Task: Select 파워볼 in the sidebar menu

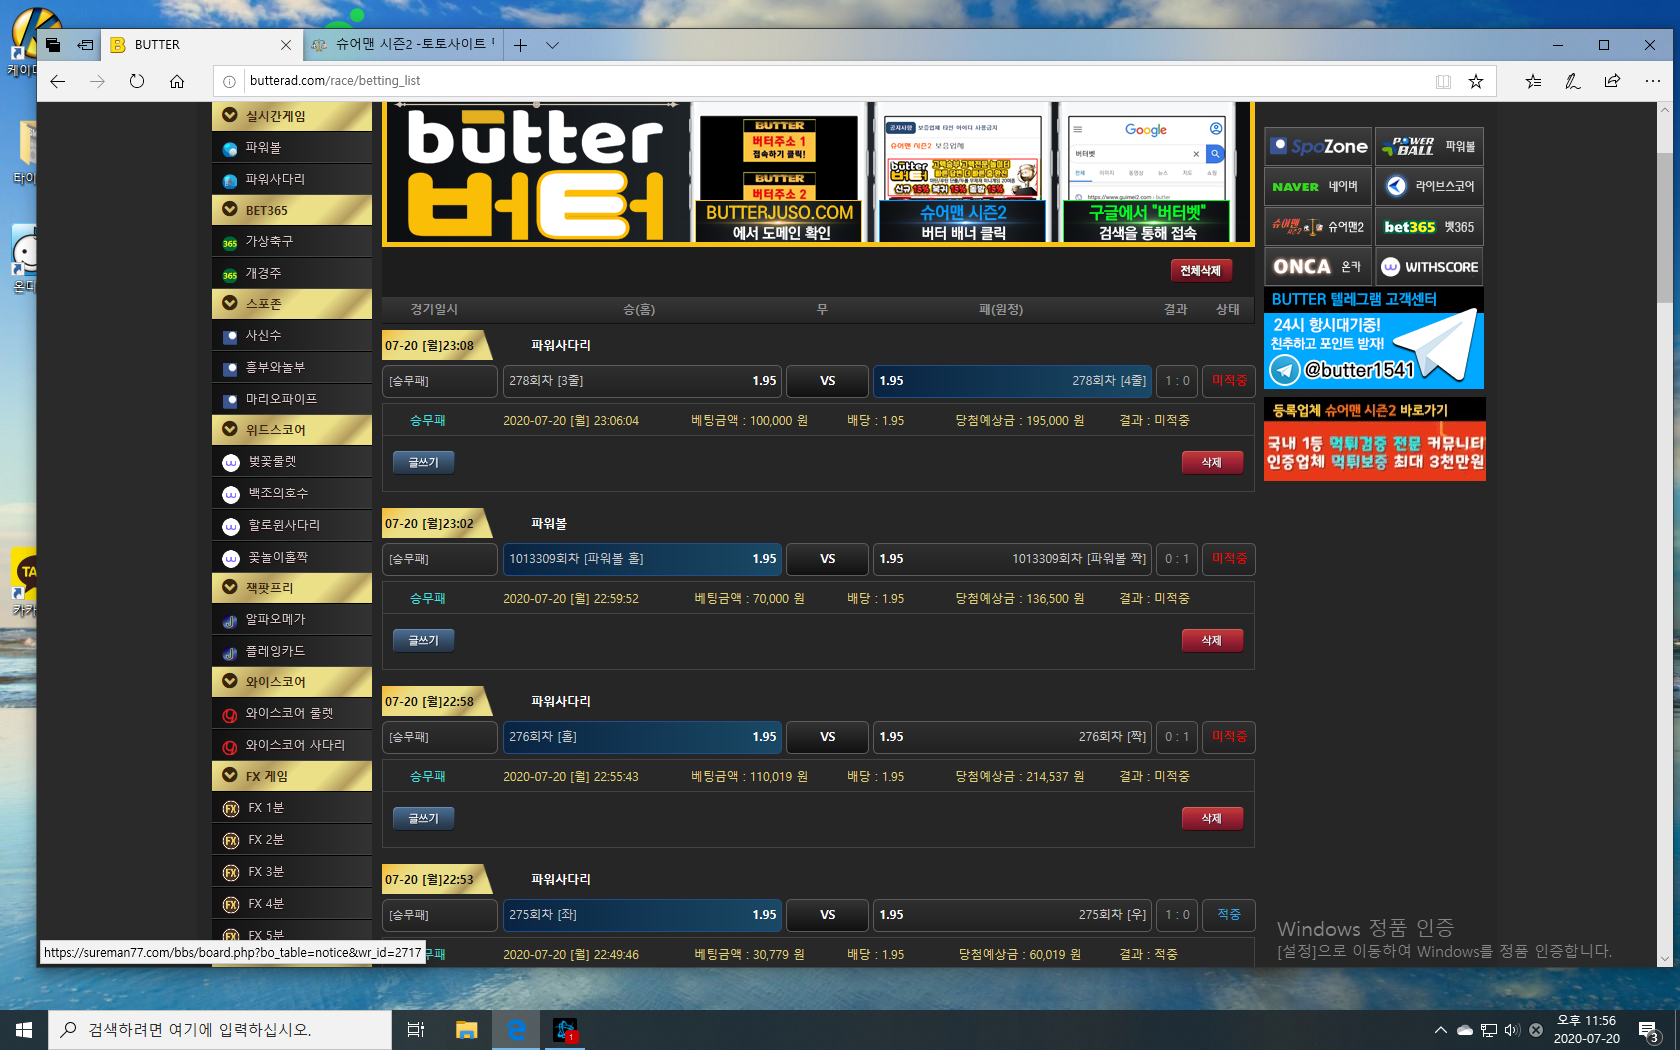Action: pos(264,148)
